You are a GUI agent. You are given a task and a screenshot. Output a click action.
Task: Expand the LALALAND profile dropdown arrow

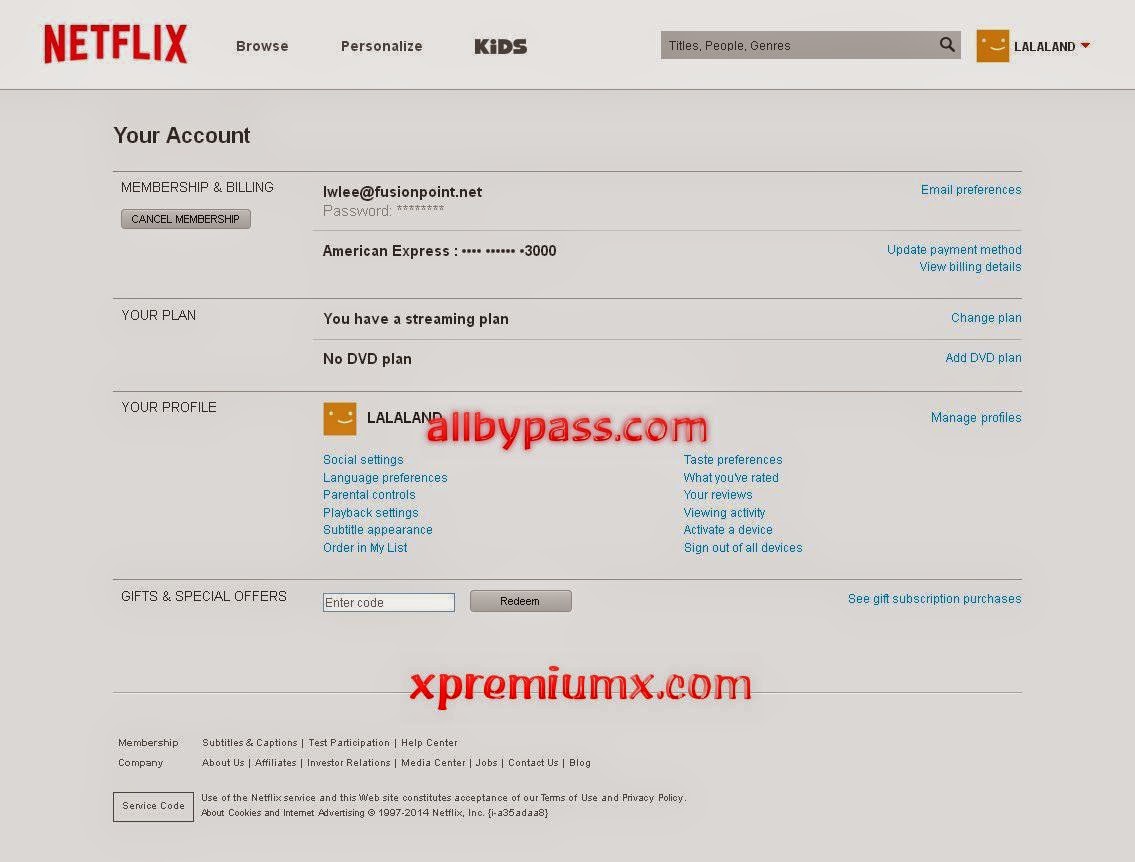(x=1085, y=46)
